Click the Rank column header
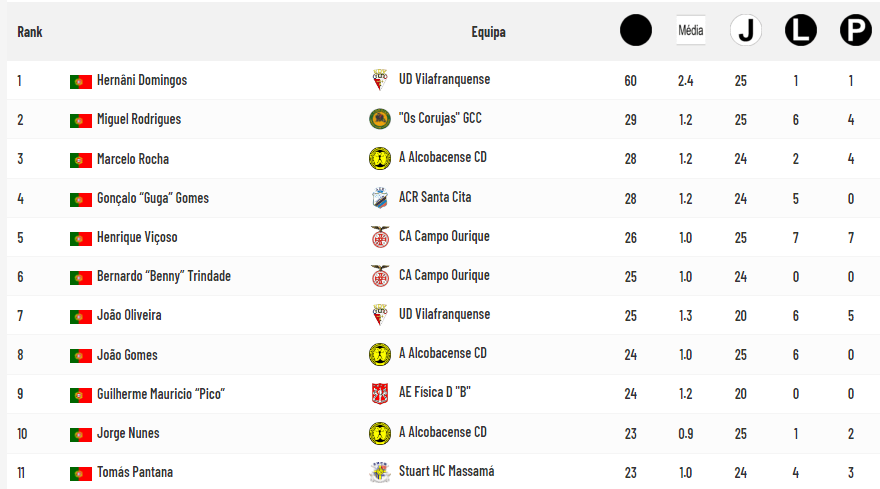Image resolution: width=880 pixels, height=489 pixels. point(30,32)
